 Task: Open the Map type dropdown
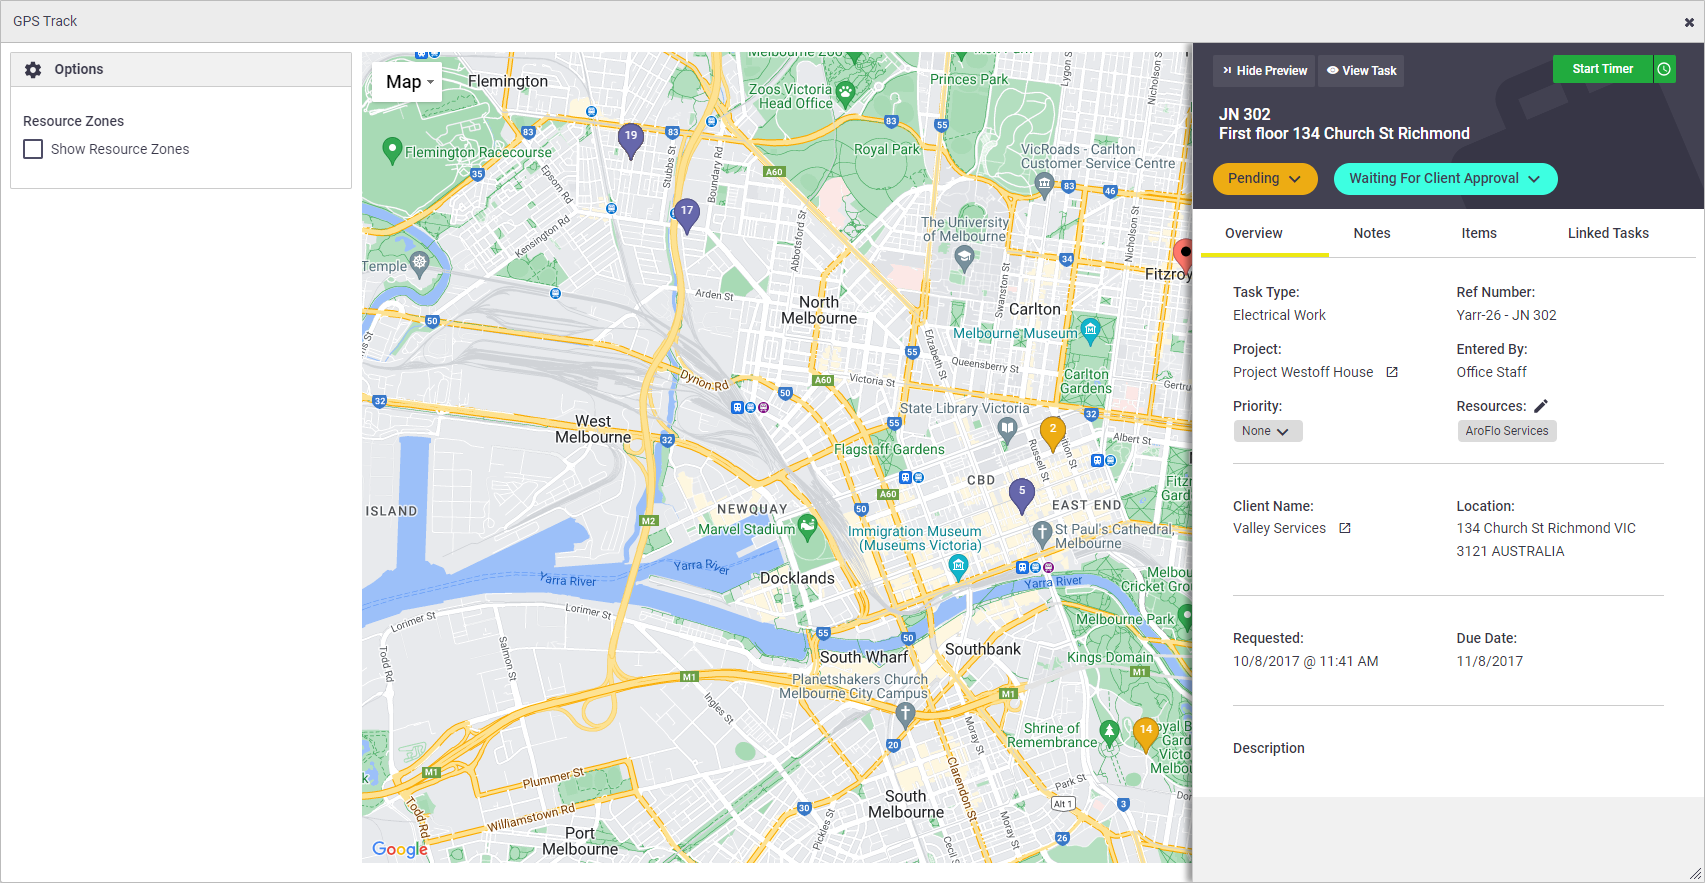(x=408, y=82)
